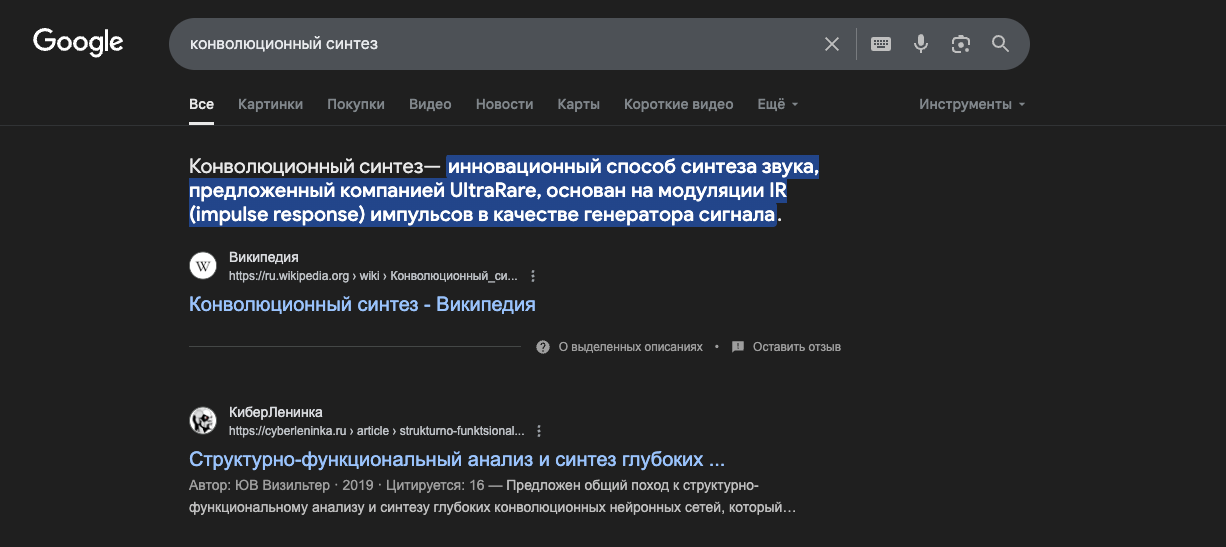
Task: Open the Google logo homepage link
Action: click(78, 42)
